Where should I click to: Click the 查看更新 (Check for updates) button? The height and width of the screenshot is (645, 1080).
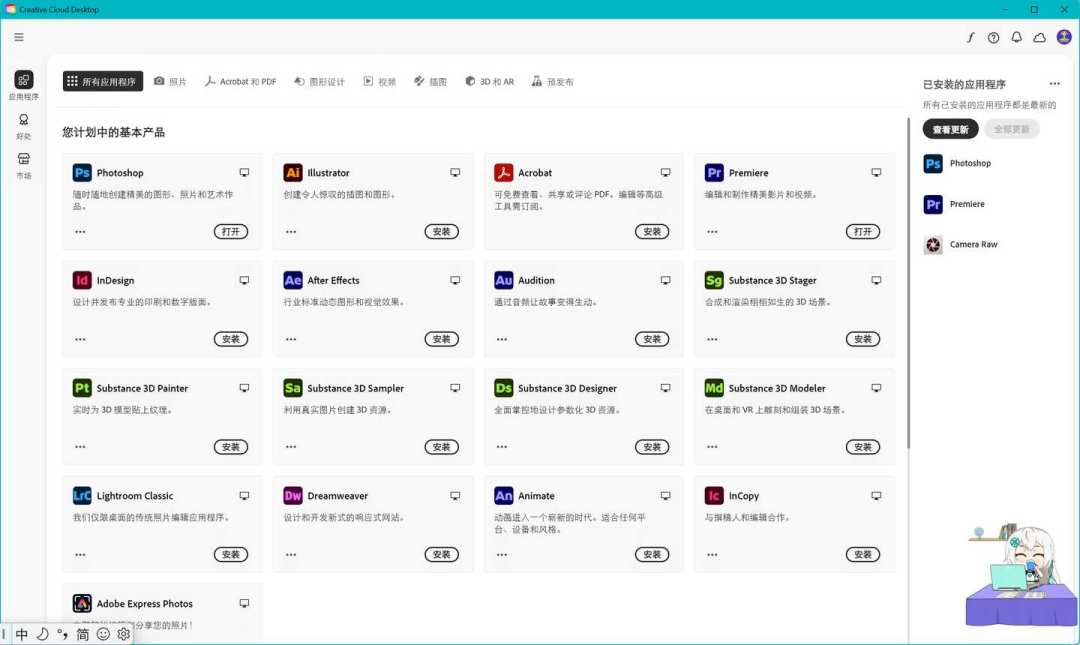click(951, 129)
